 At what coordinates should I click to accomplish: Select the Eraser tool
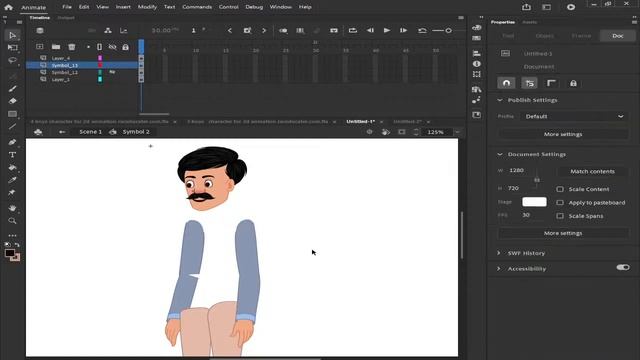[12, 101]
